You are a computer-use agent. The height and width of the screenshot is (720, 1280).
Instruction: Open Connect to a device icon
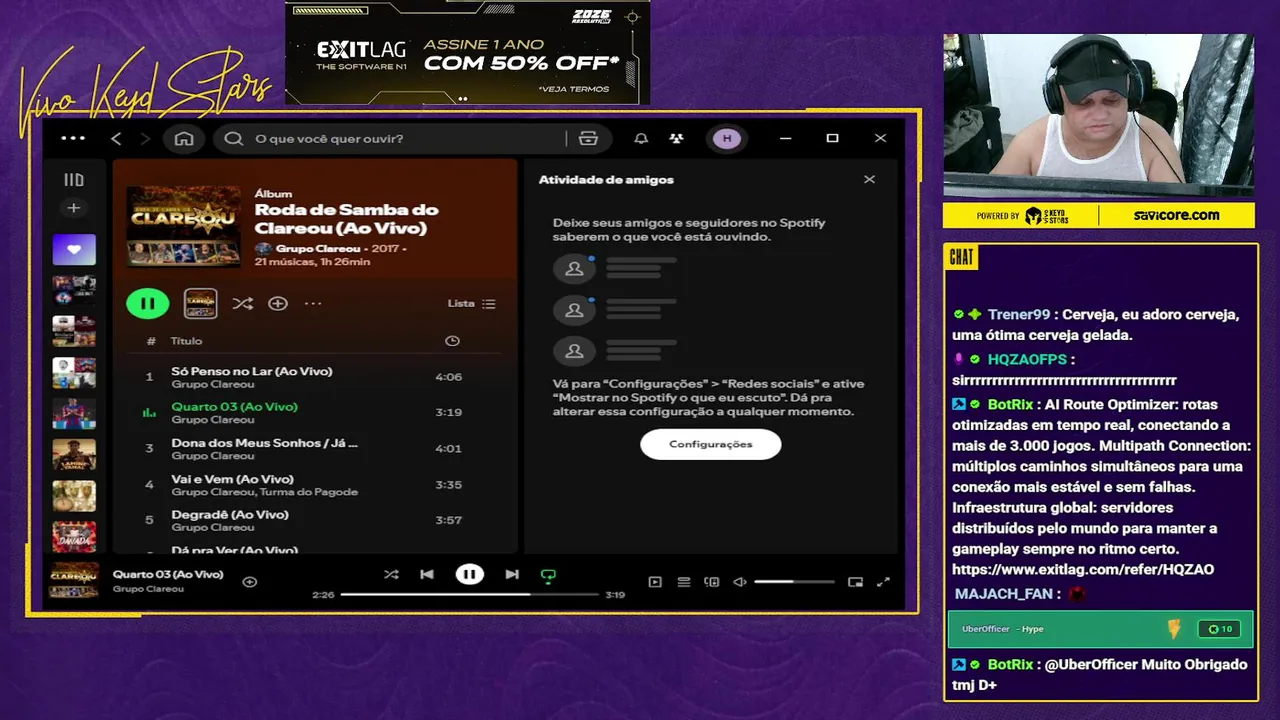pos(712,581)
